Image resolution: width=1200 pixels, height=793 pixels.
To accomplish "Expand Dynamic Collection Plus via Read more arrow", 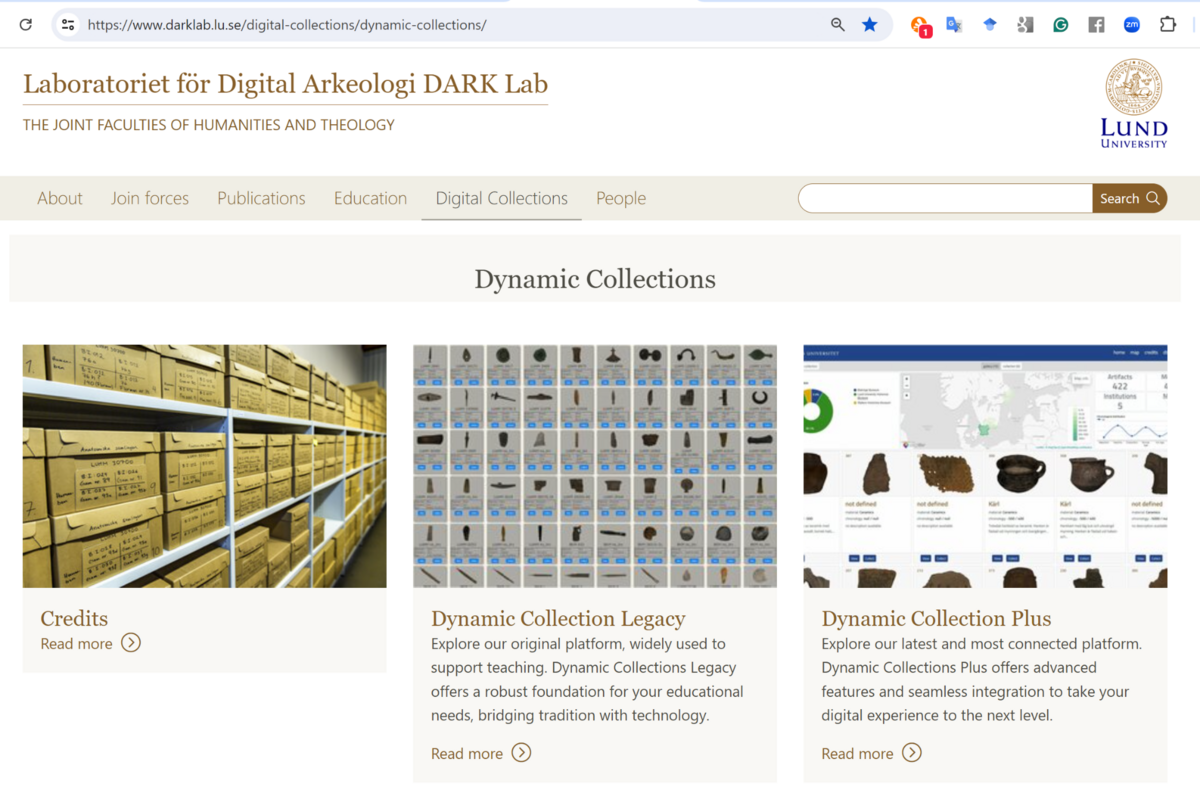I will [911, 753].
